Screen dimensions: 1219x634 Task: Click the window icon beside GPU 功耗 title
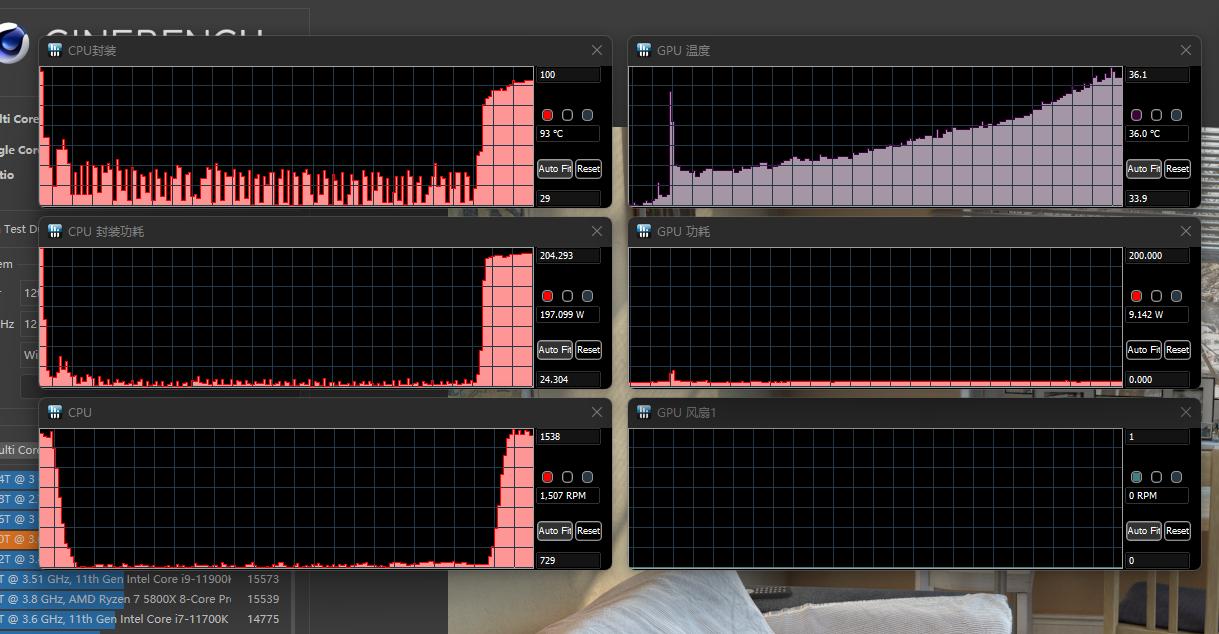click(x=643, y=231)
